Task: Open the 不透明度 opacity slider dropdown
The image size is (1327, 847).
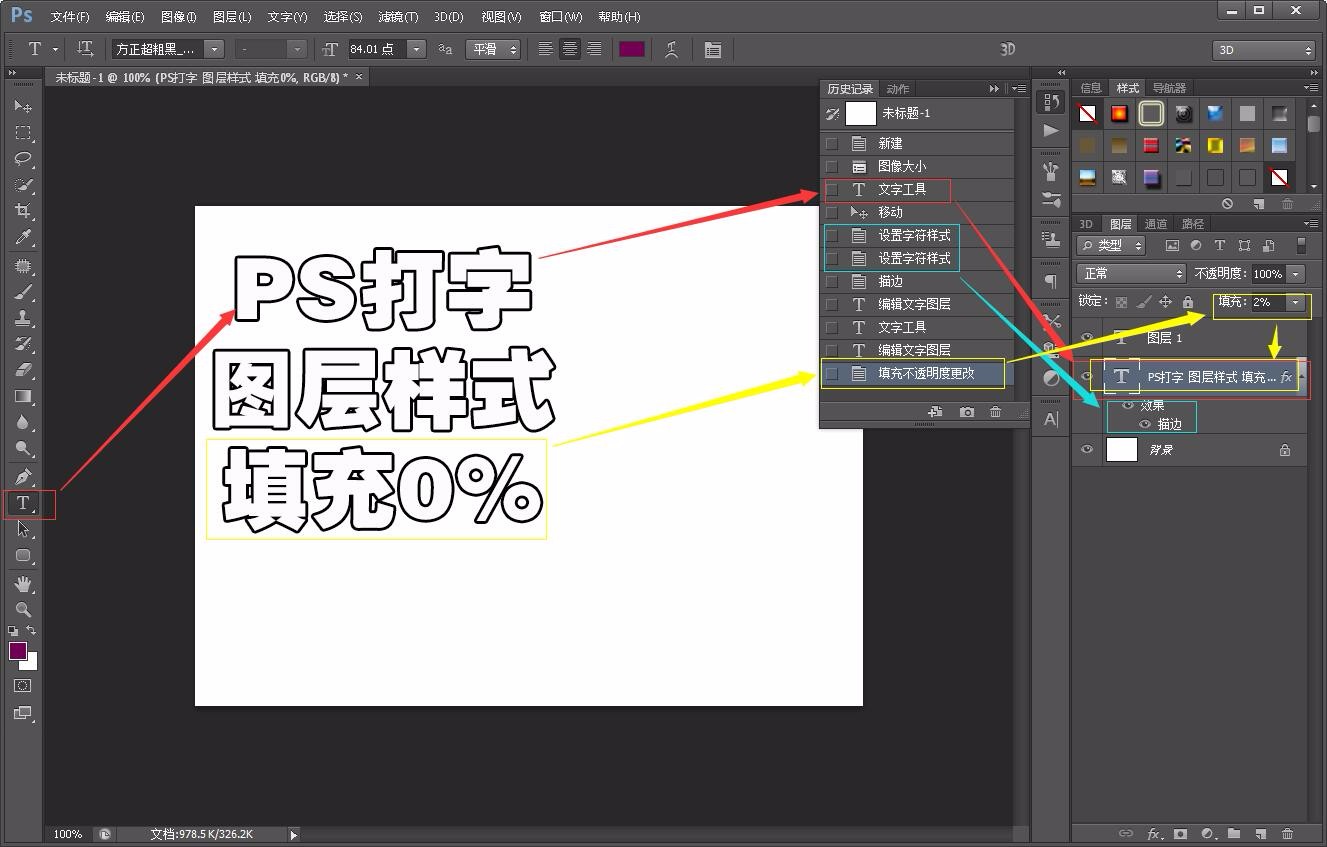Action: point(1296,274)
